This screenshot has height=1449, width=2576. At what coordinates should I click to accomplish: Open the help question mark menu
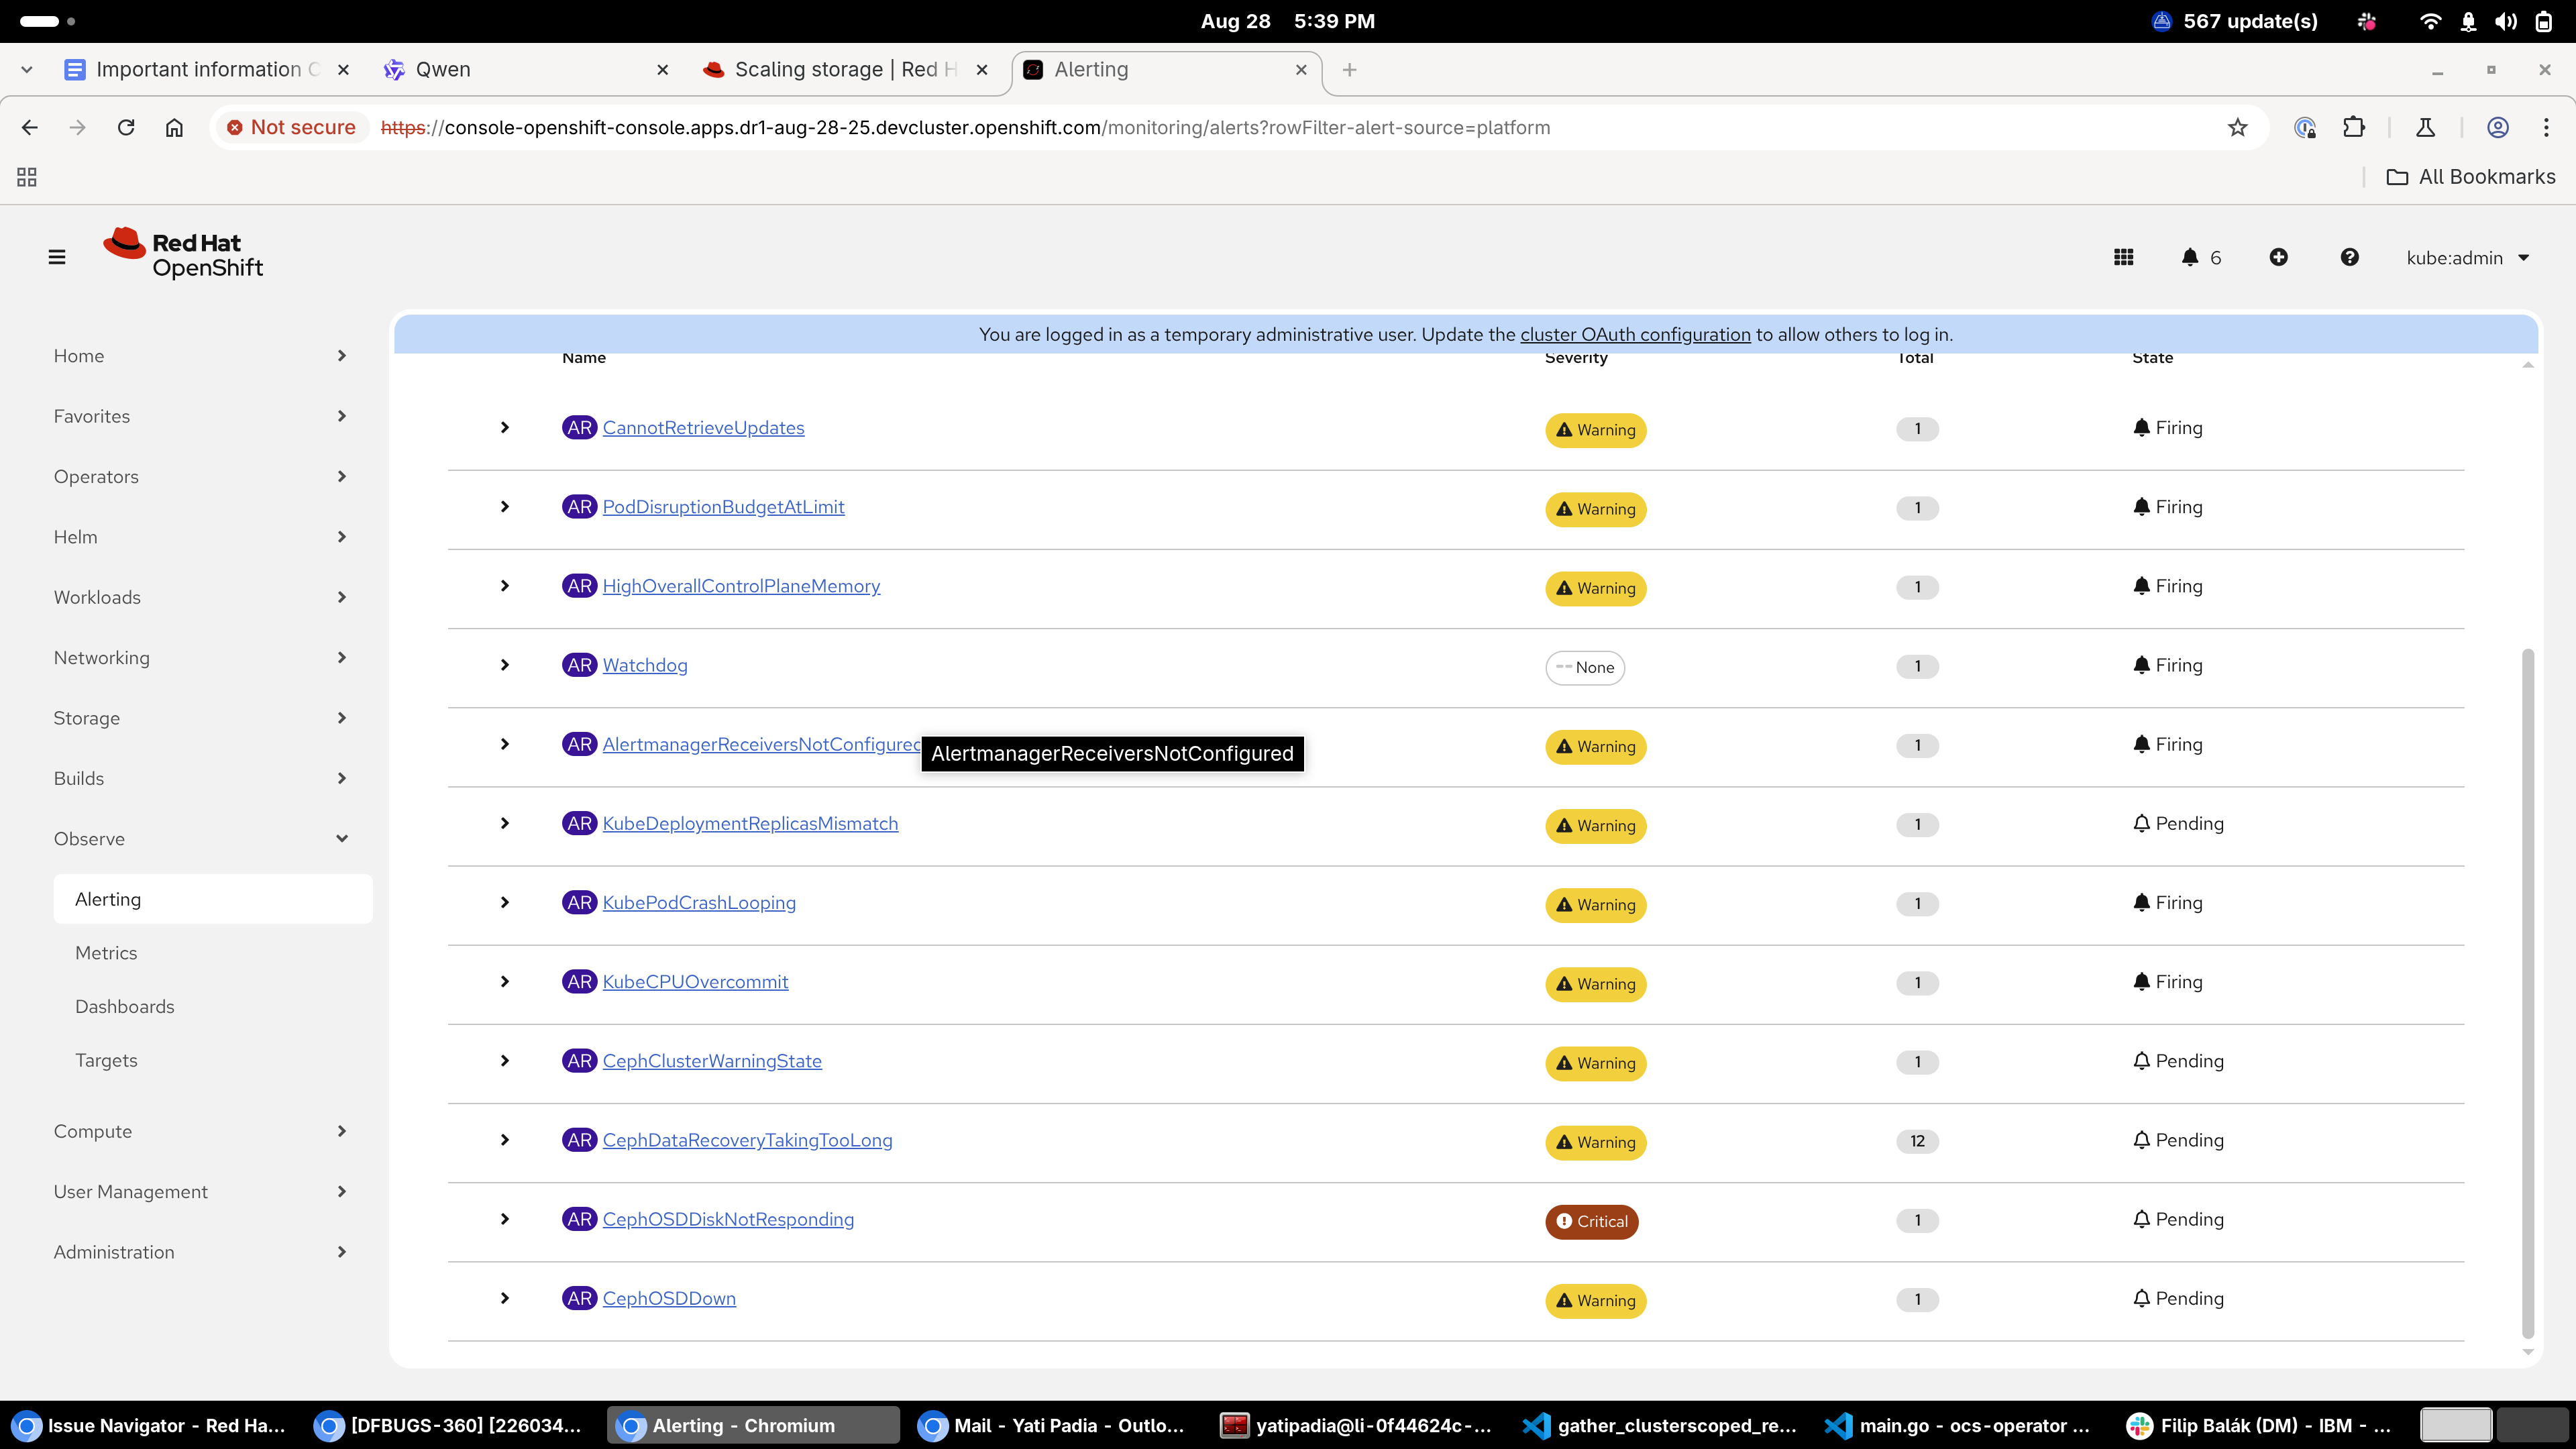pyautogui.click(x=2349, y=257)
